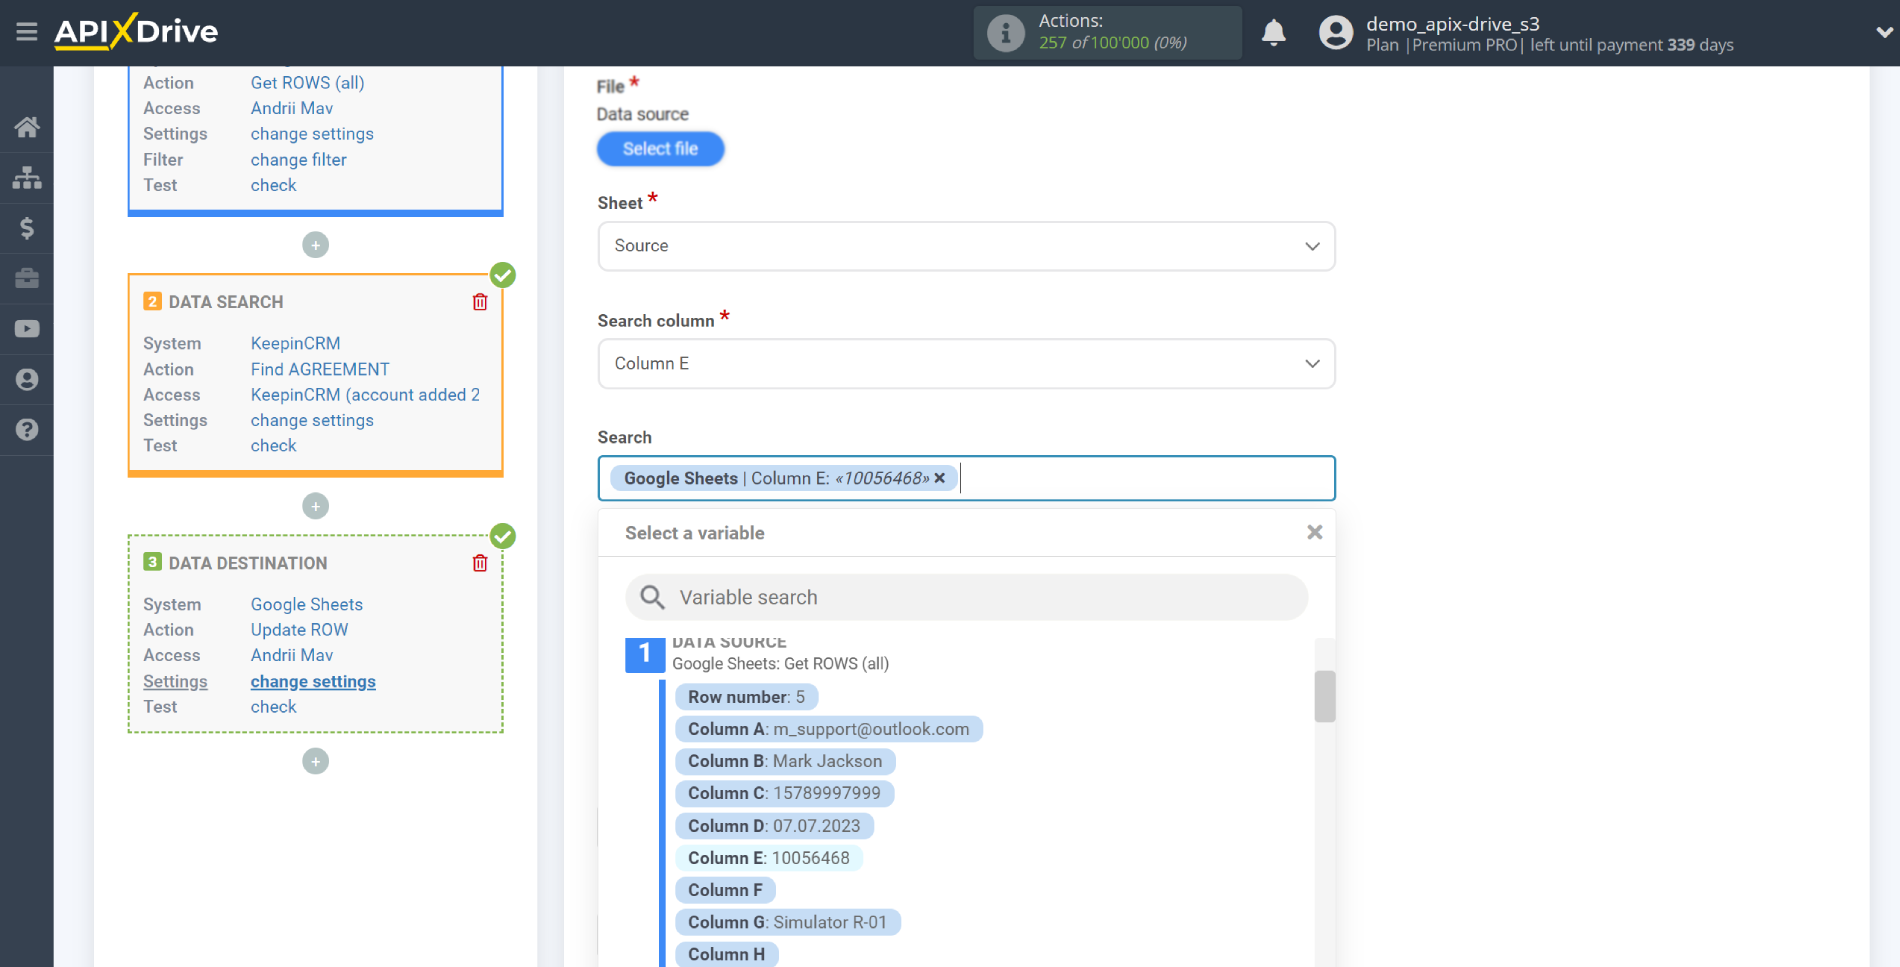Click change settings in Data Destination block

313,682
